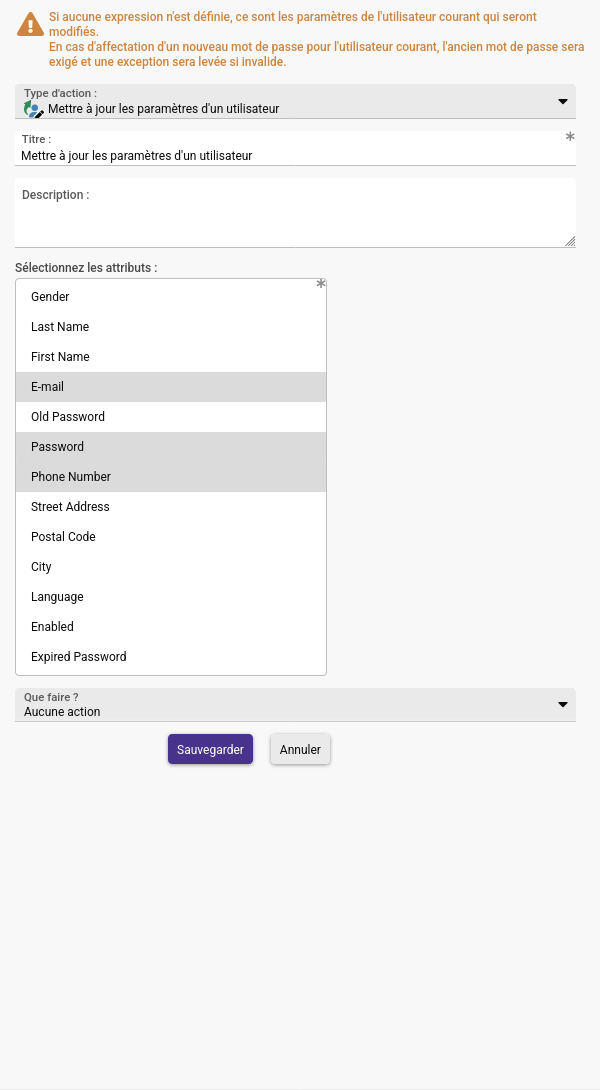Select the Old Password attribute
Image resolution: width=600 pixels, height=1090 pixels.
click(170, 416)
